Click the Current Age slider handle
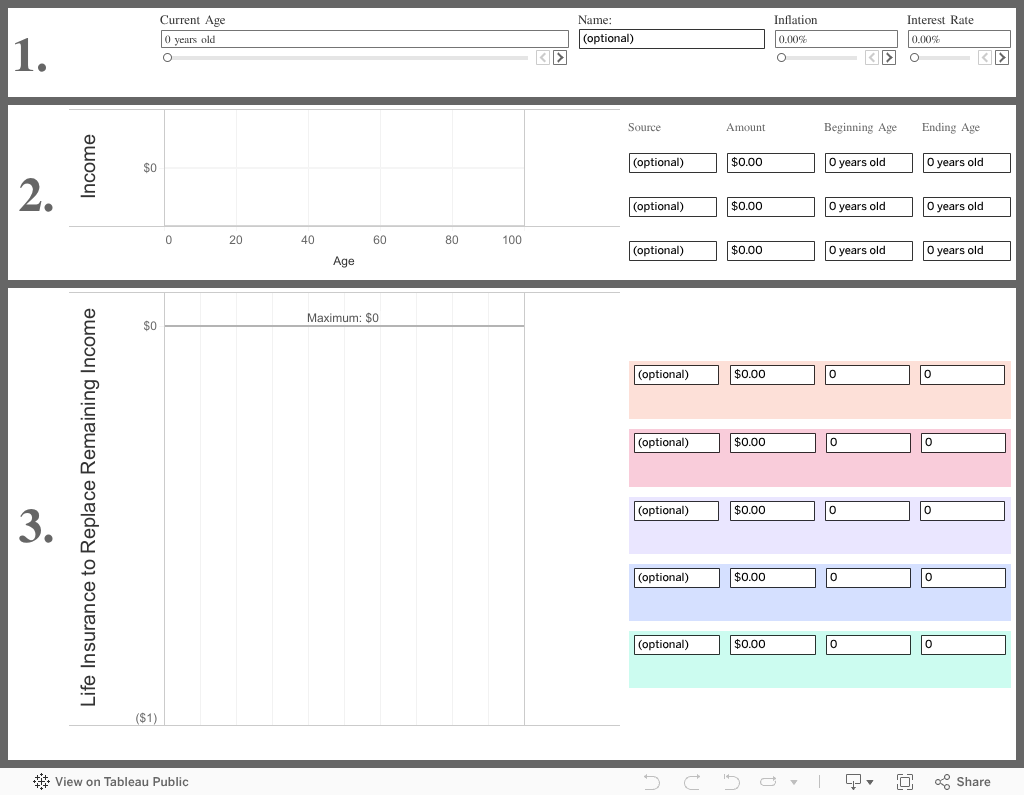Screen dimensions: 1024x795 coord(168,58)
